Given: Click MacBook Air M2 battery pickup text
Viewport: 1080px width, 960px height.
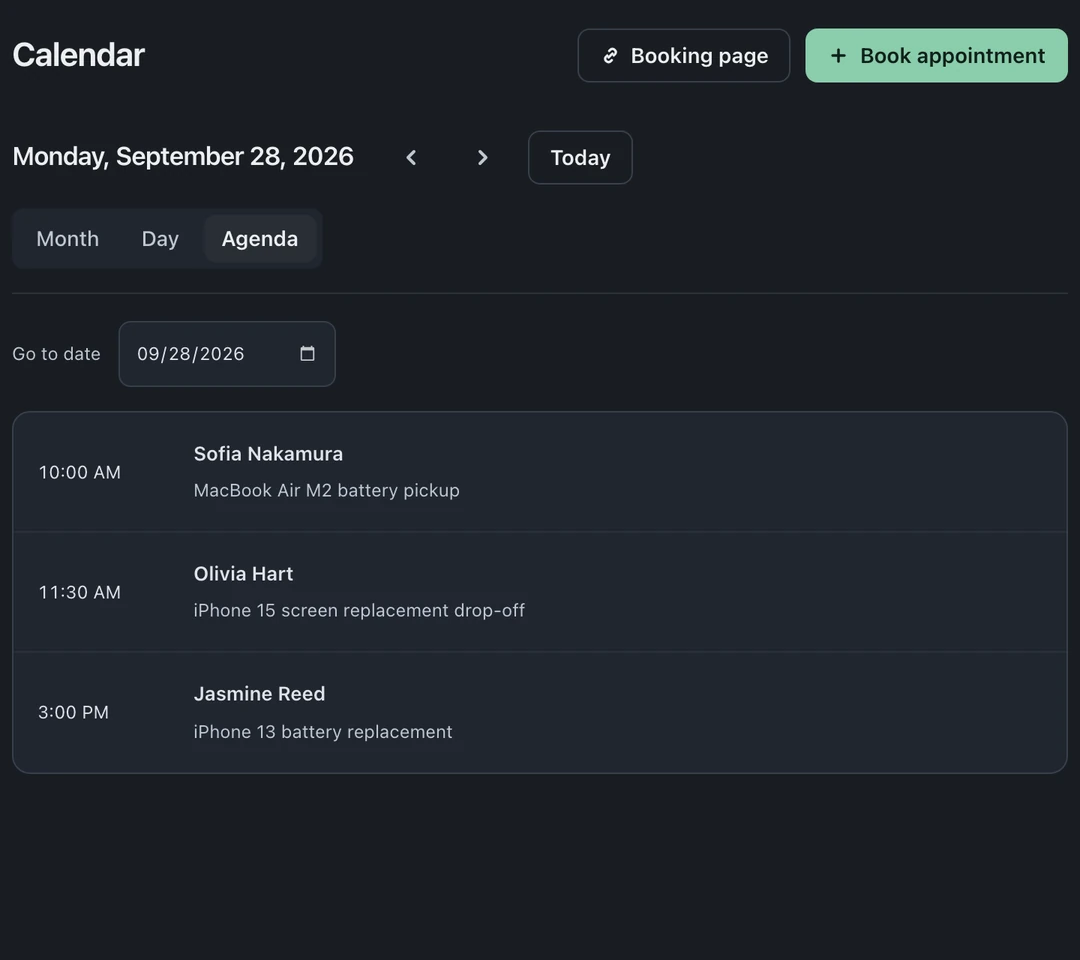Looking at the screenshot, I should (x=326, y=490).
